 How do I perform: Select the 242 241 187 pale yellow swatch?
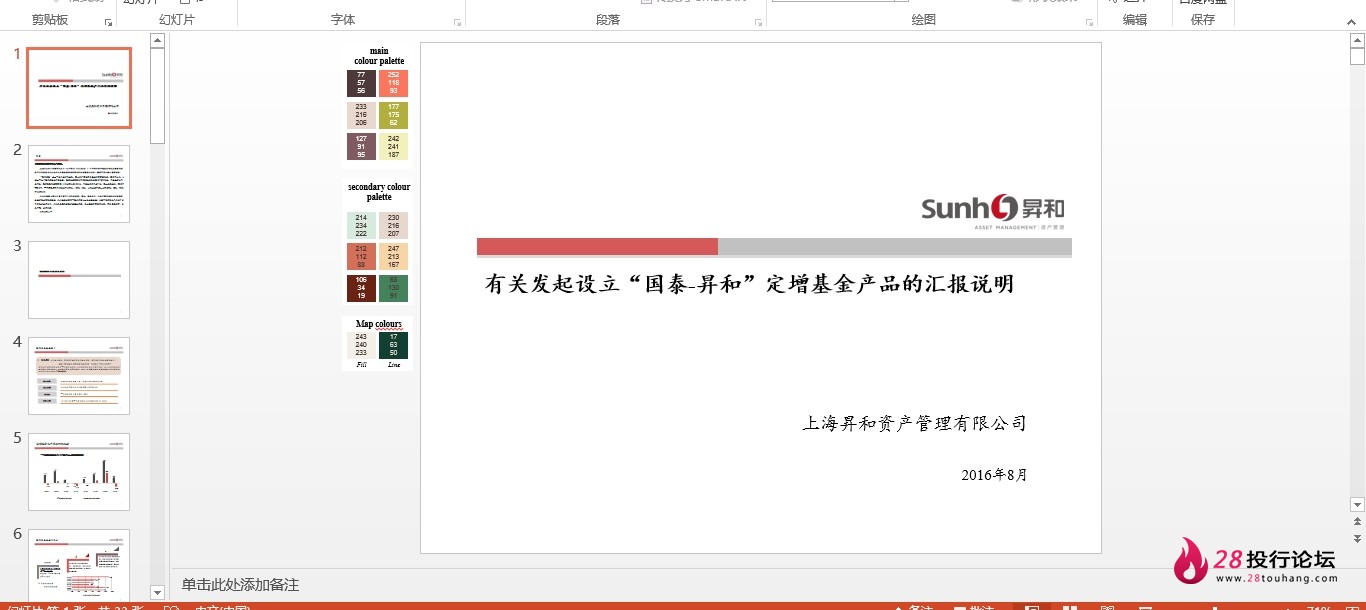pyautogui.click(x=393, y=147)
